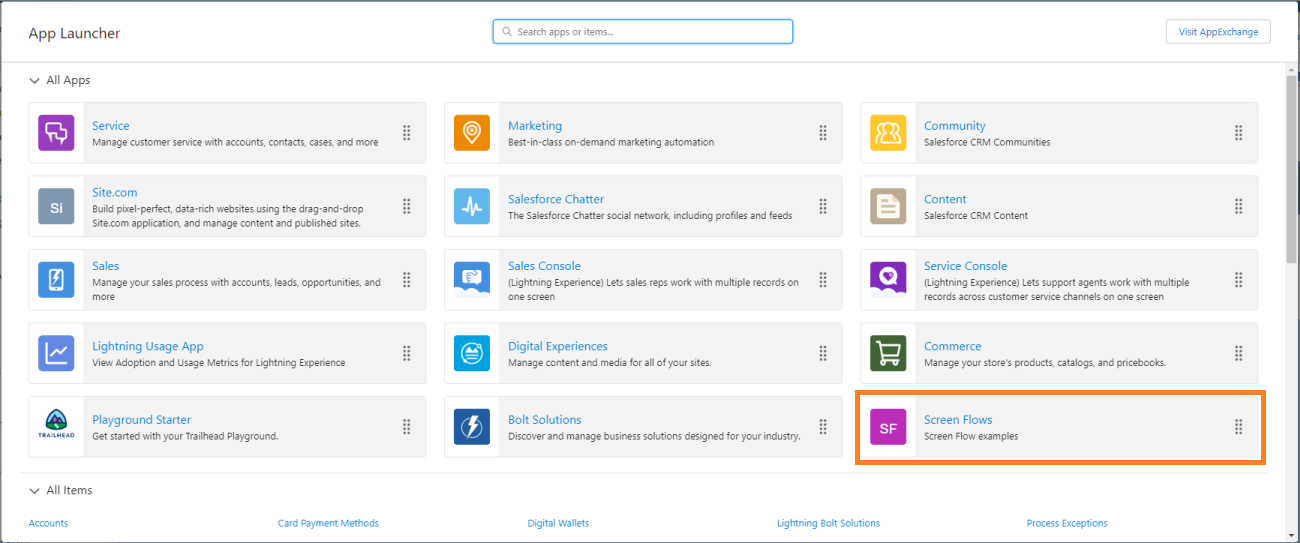Image resolution: width=1300 pixels, height=543 pixels.
Task: Open the Commerce app link
Action: [953, 346]
